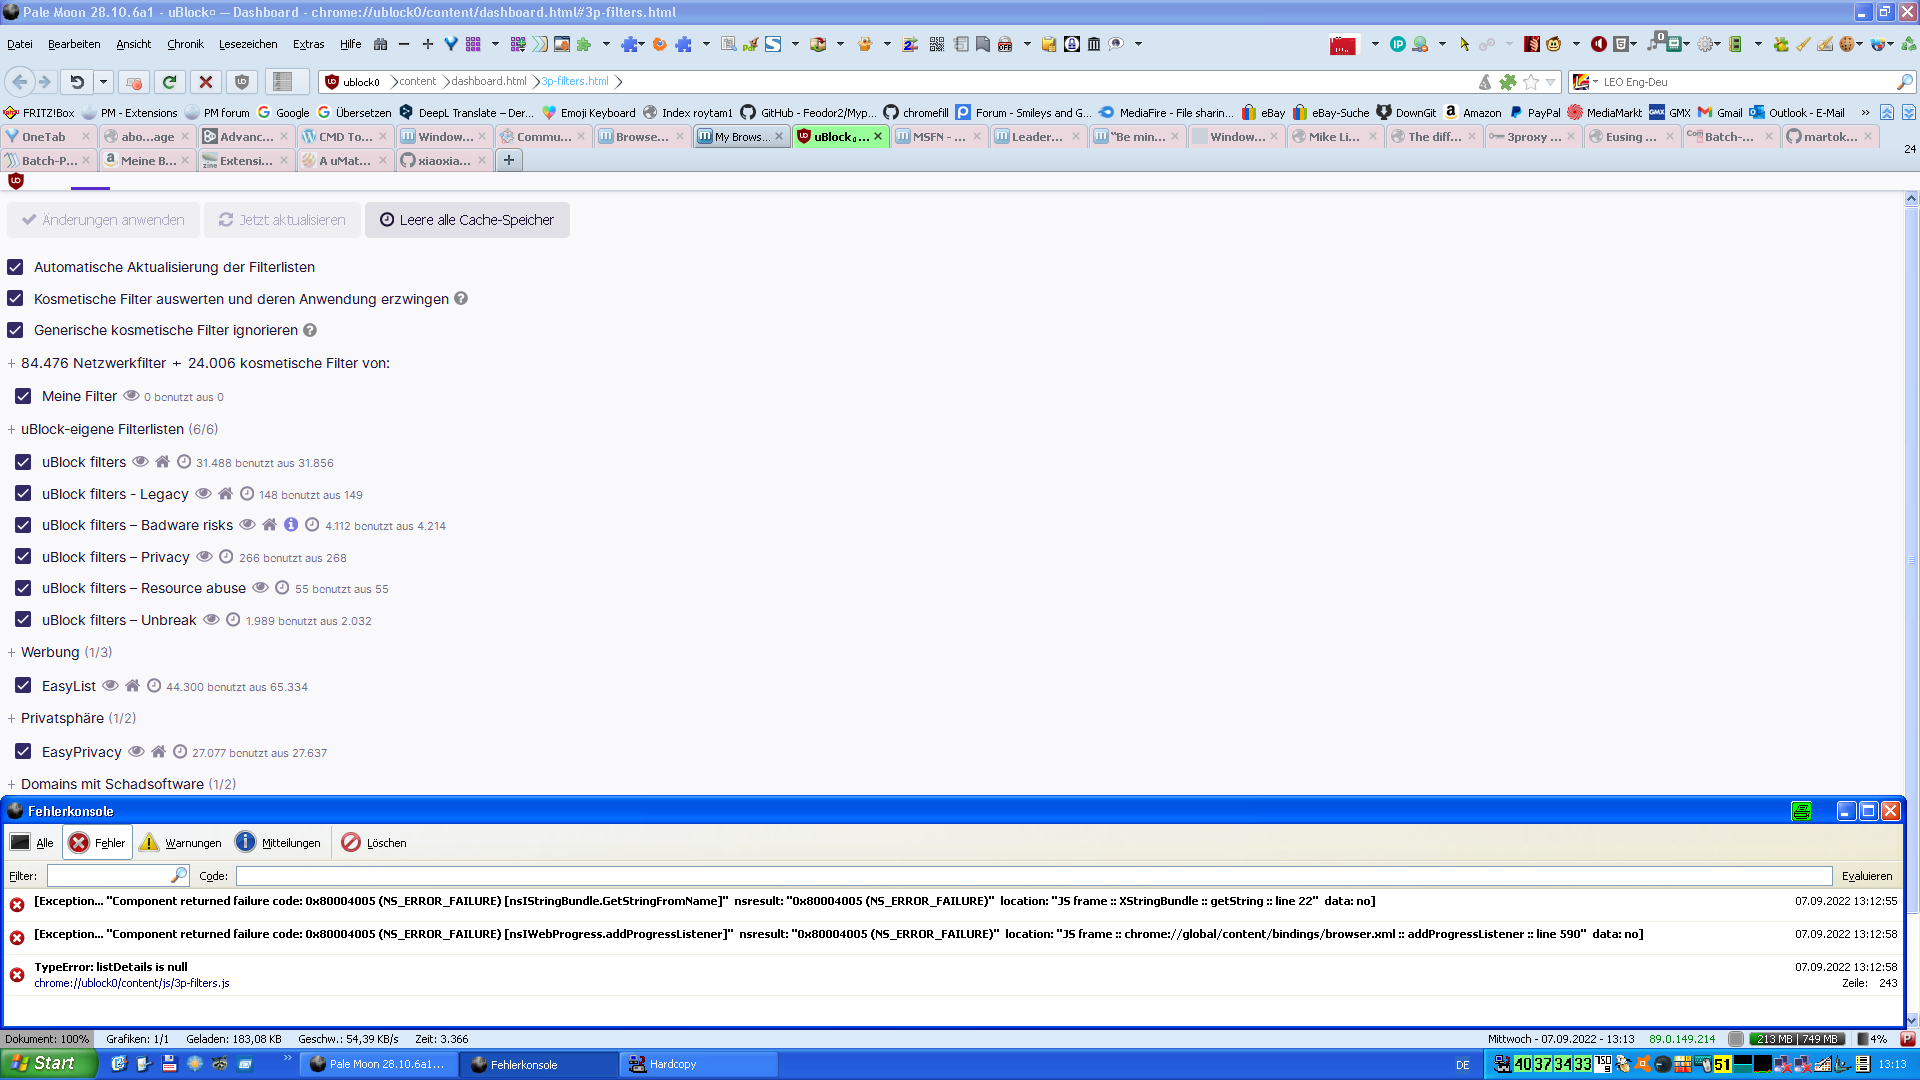The height and width of the screenshot is (1080, 1920).
Task: Open the chrome://ublock0/content/js/3p-filters.js link
Action: point(132,983)
